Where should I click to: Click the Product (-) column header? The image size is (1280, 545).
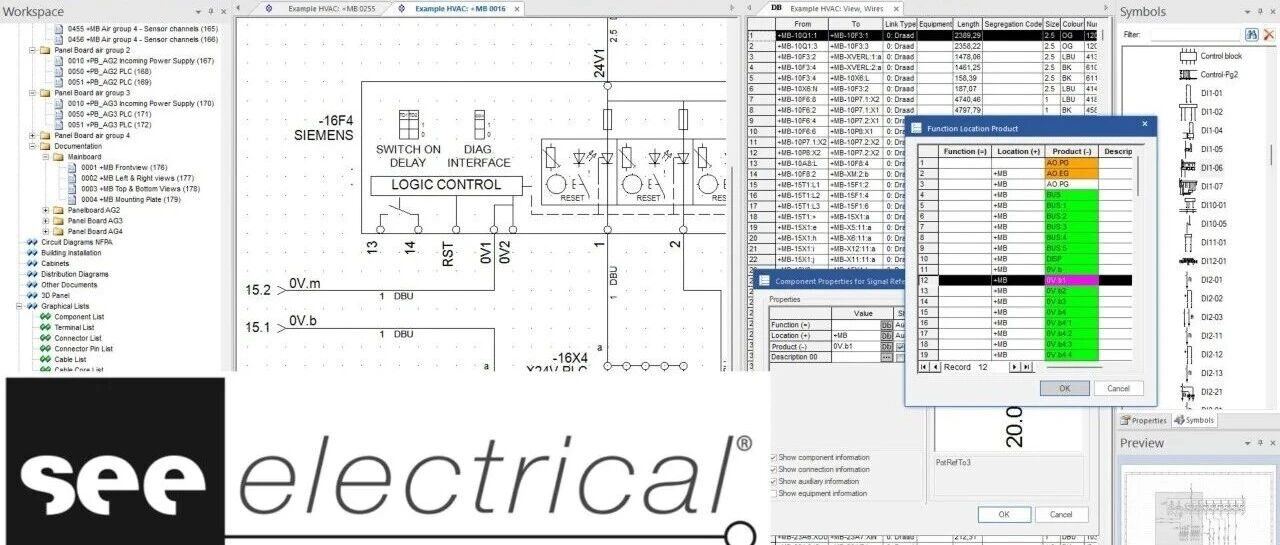click(1071, 151)
